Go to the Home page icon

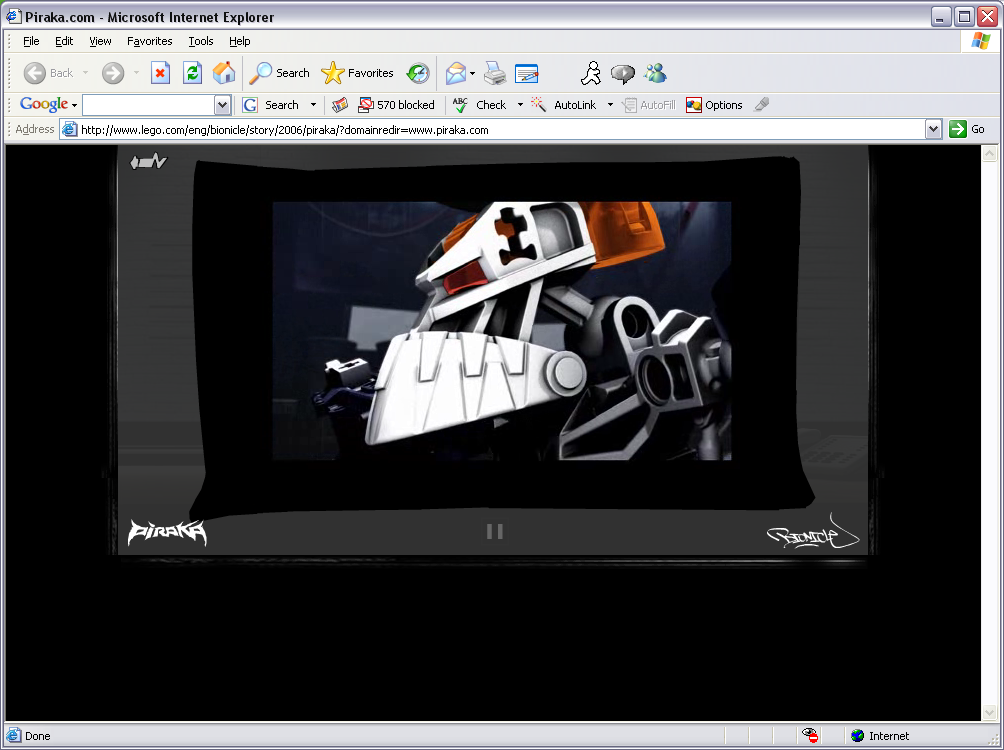click(224, 73)
